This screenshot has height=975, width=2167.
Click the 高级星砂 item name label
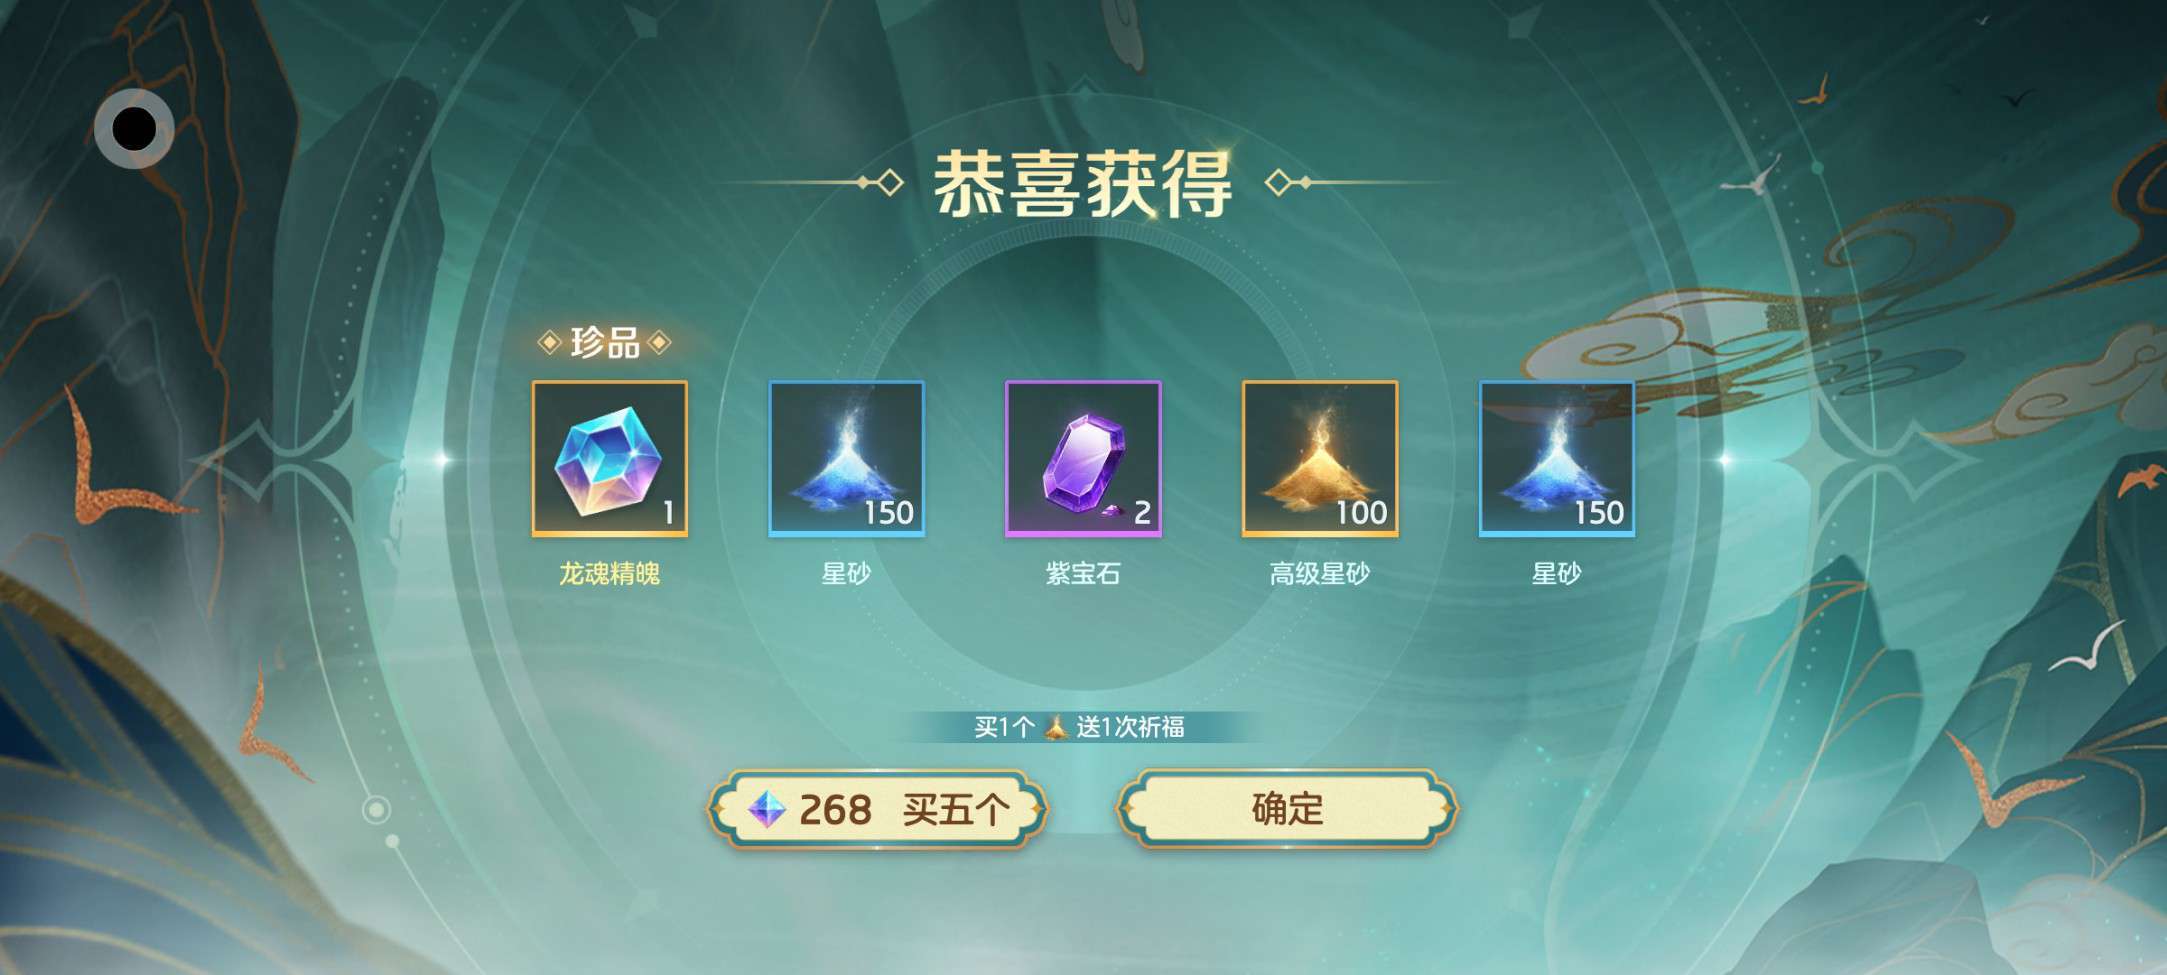(1320, 574)
